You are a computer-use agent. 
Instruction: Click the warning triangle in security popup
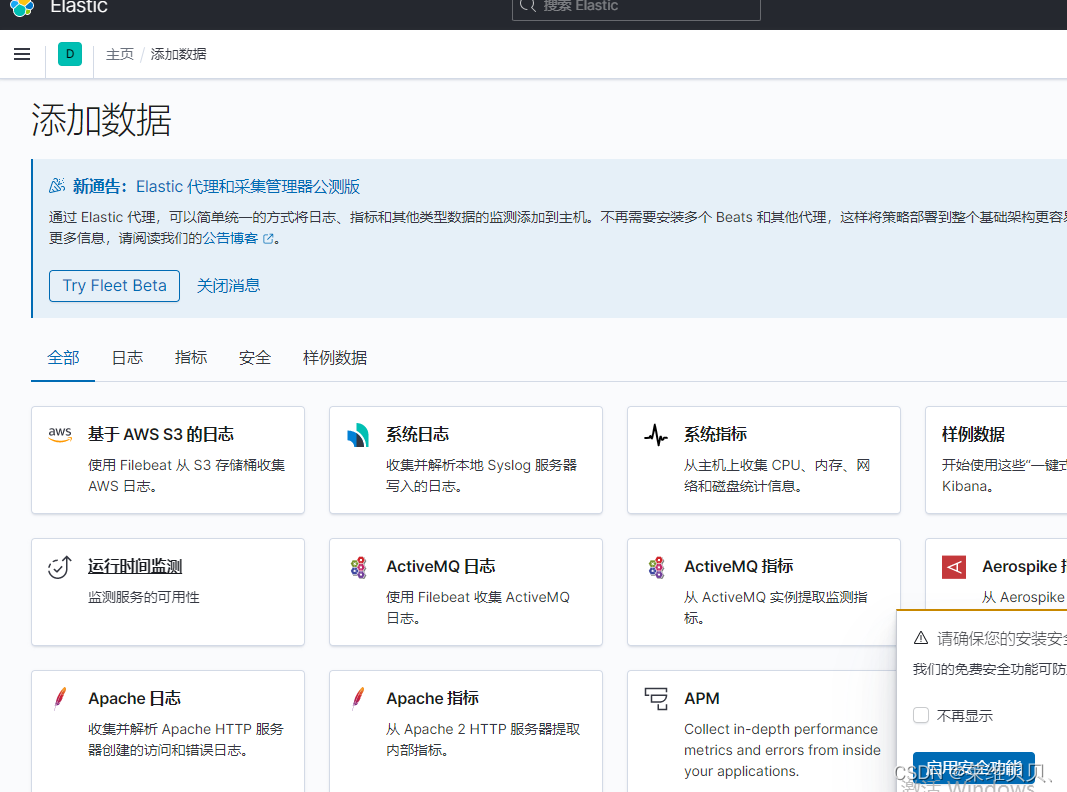coord(921,638)
